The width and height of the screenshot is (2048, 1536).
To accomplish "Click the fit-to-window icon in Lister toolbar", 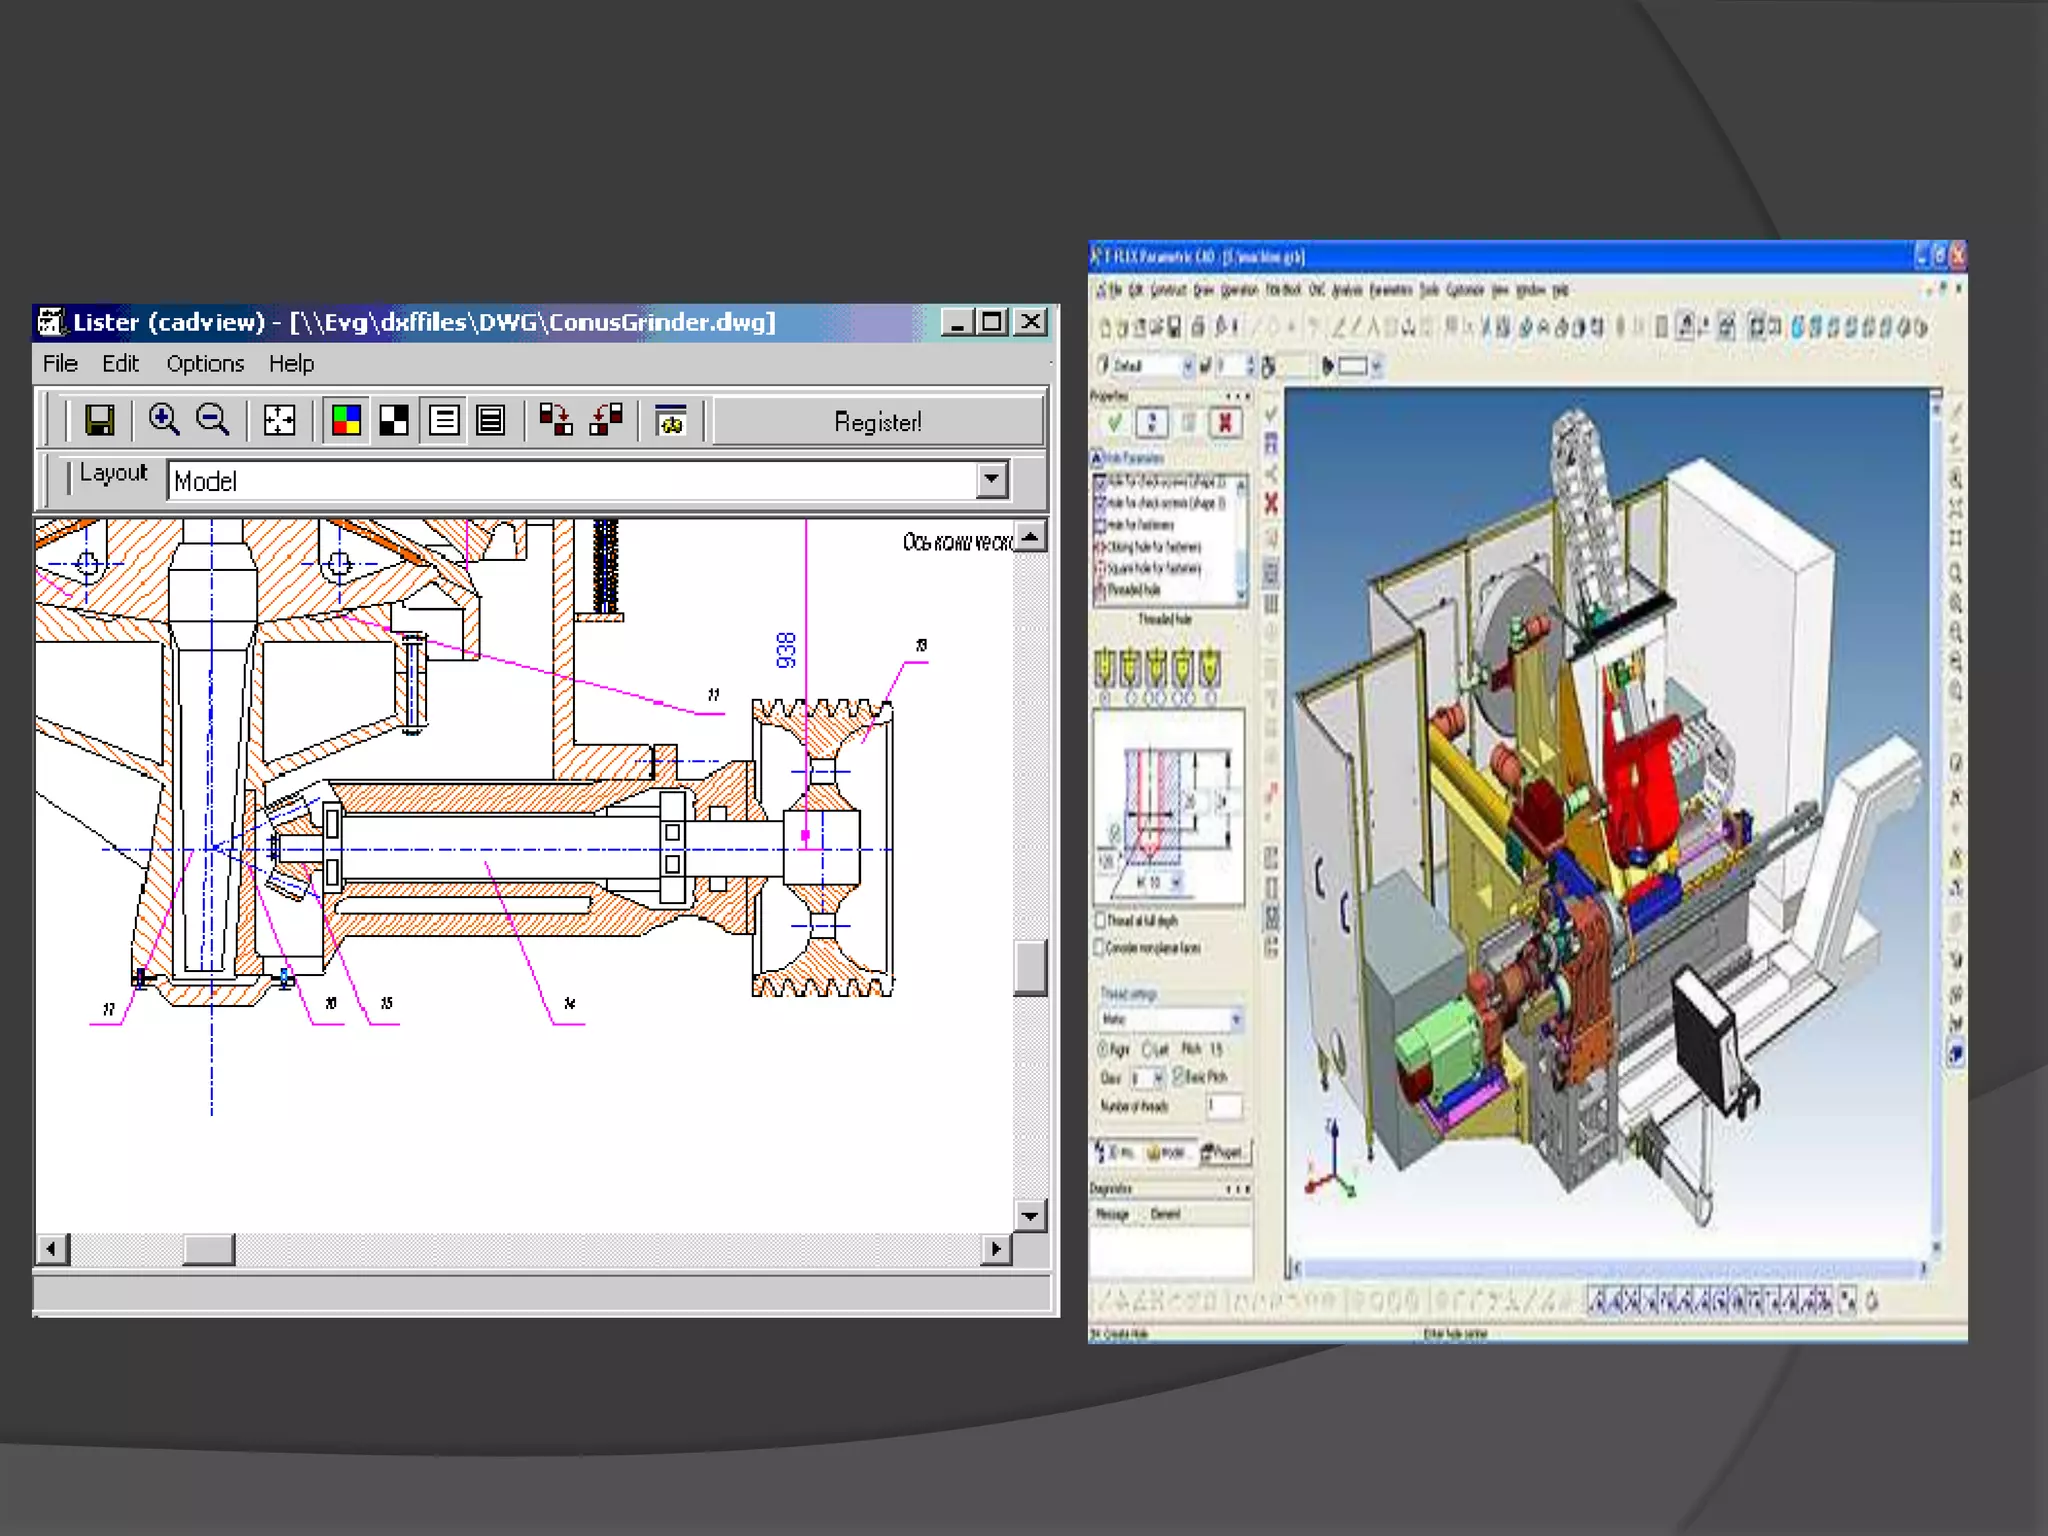I will 279,421.
